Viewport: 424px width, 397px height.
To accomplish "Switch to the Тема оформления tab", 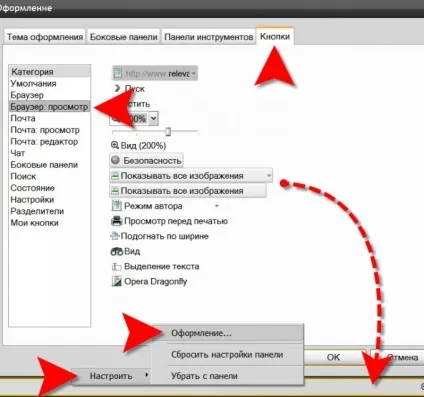I will (45, 37).
